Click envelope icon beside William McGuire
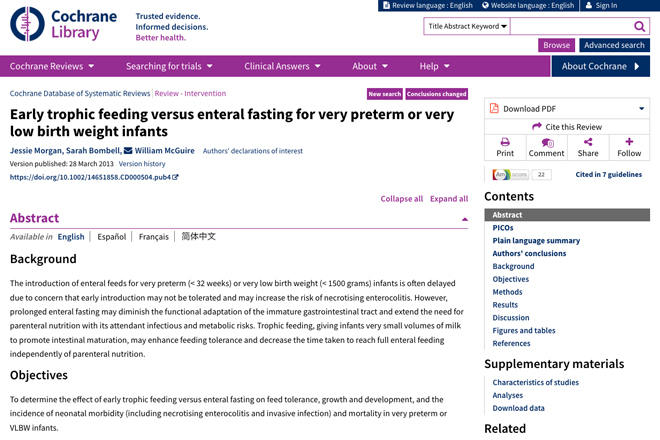 click(x=128, y=150)
